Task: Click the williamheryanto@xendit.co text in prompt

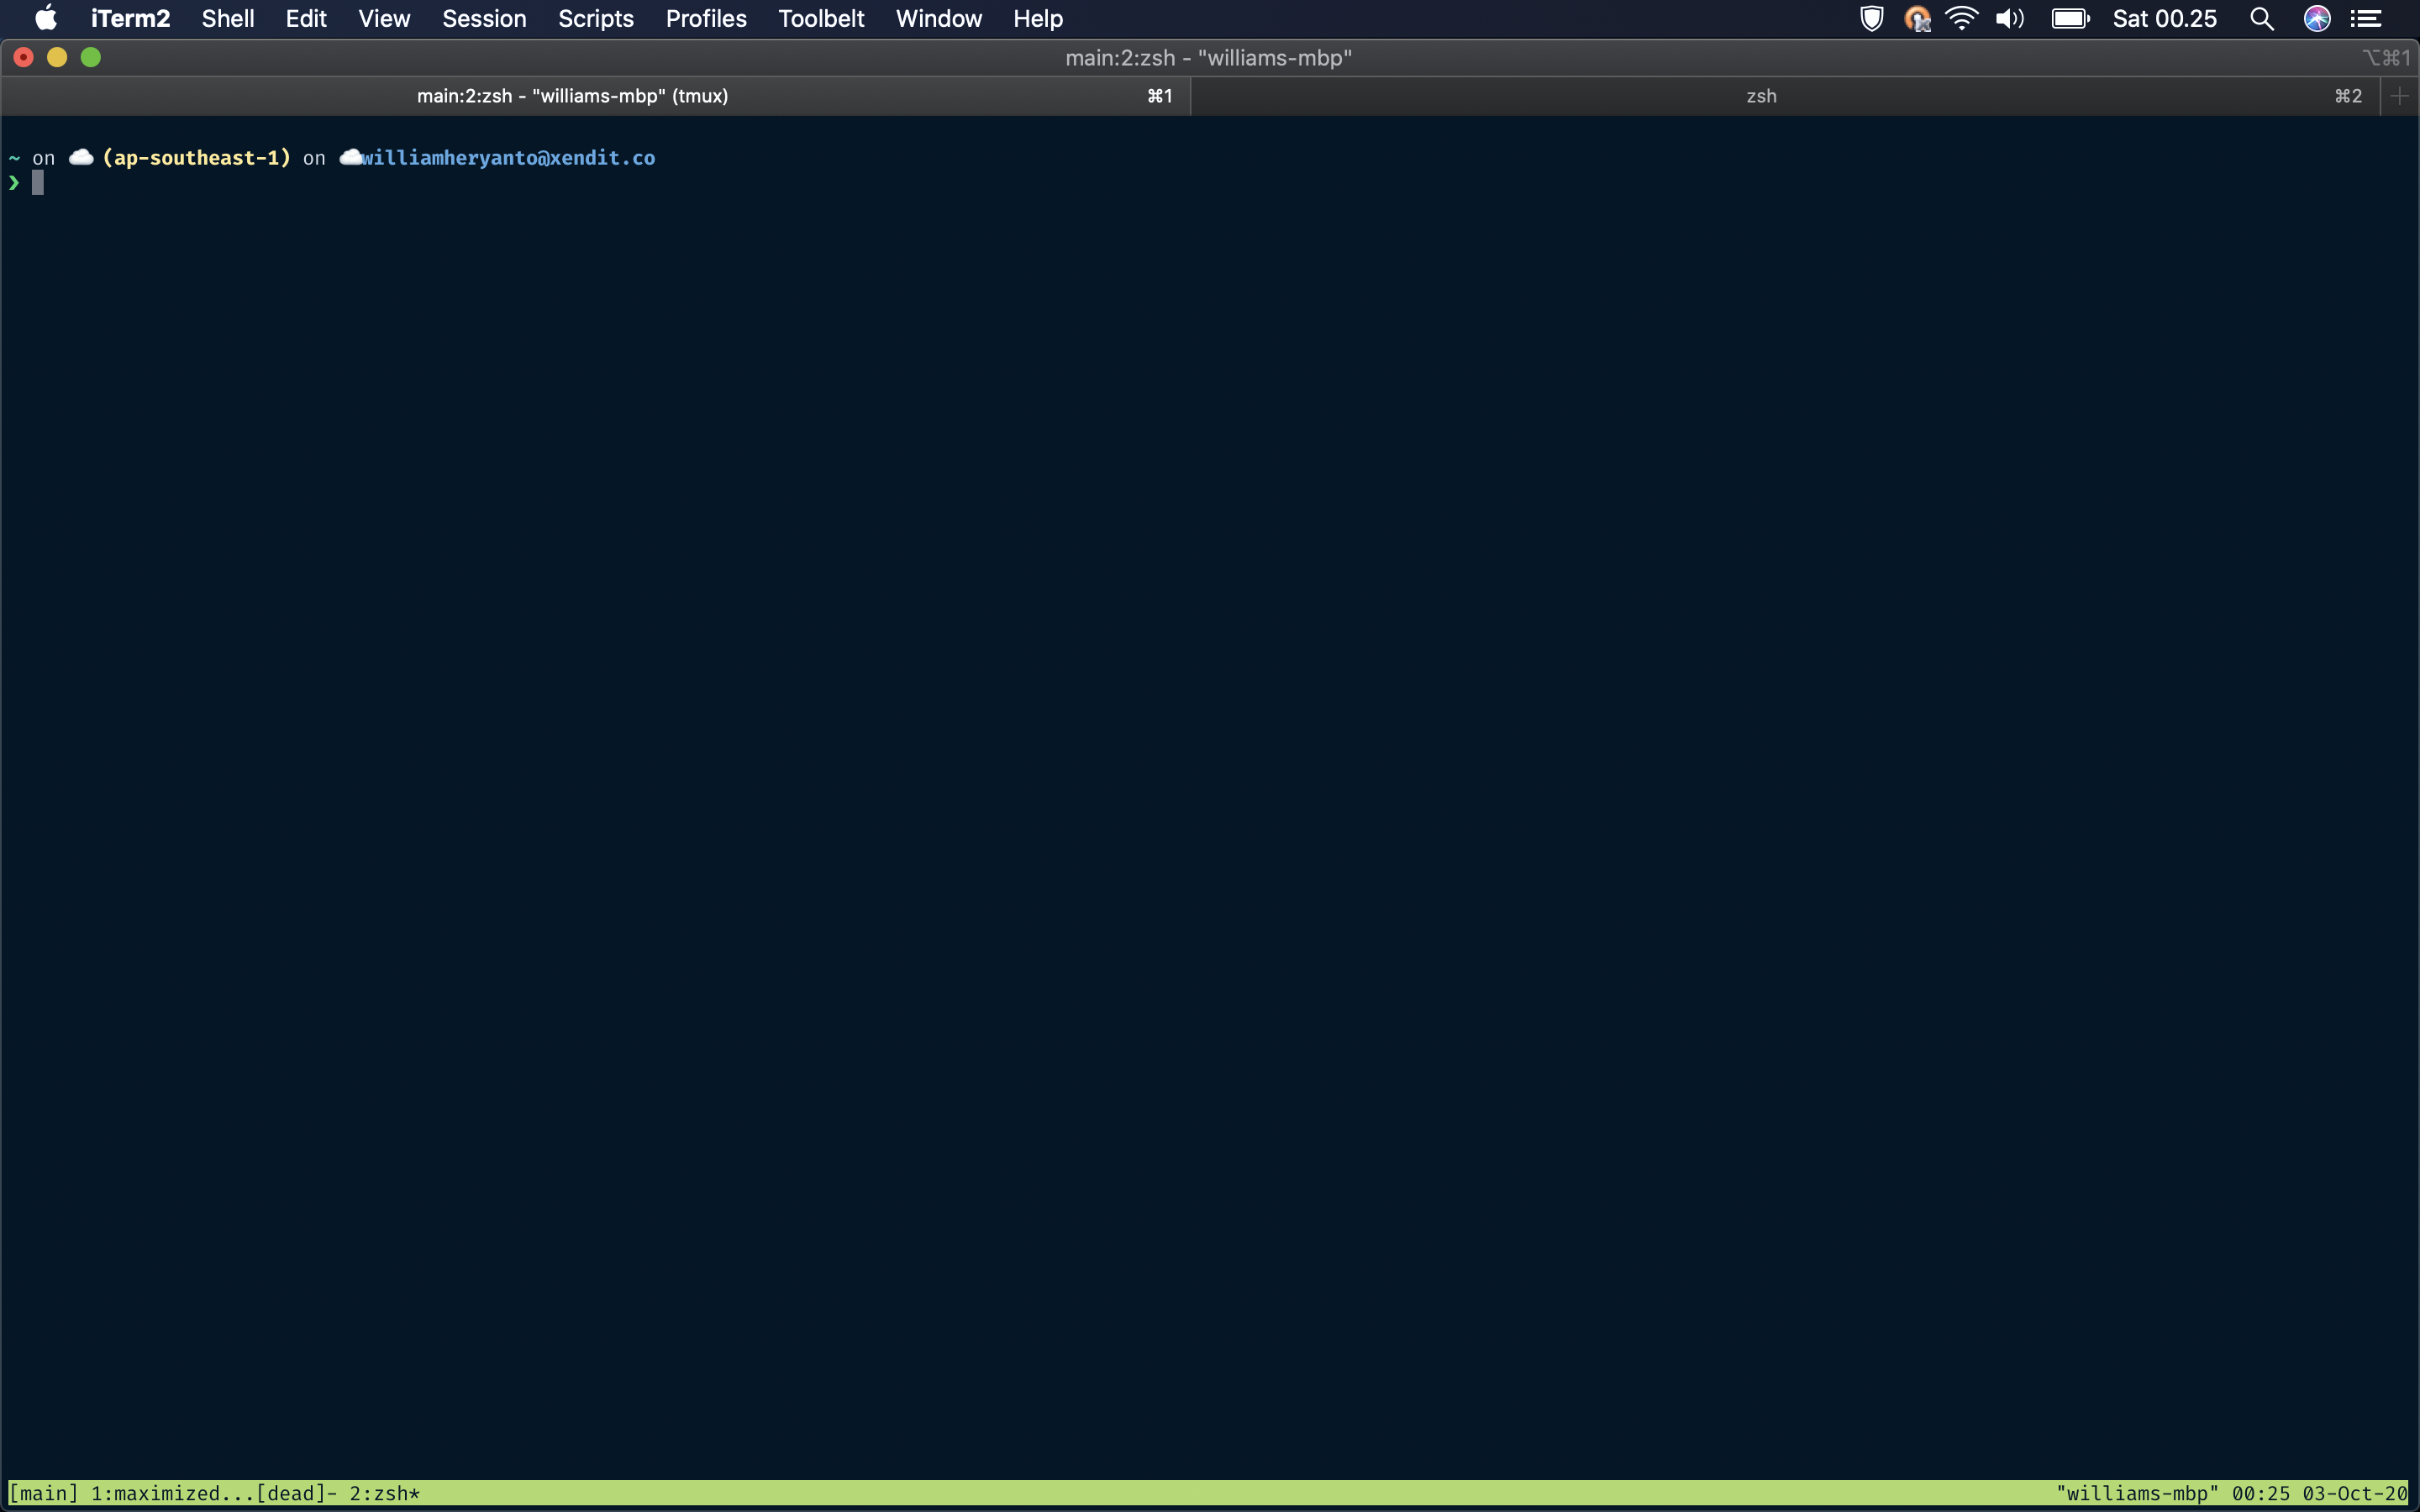Action: pyautogui.click(x=508, y=157)
